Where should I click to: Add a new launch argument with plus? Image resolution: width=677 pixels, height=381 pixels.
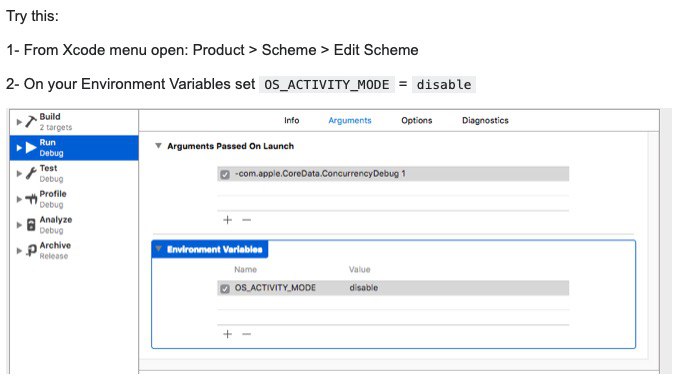[x=228, y=220]
